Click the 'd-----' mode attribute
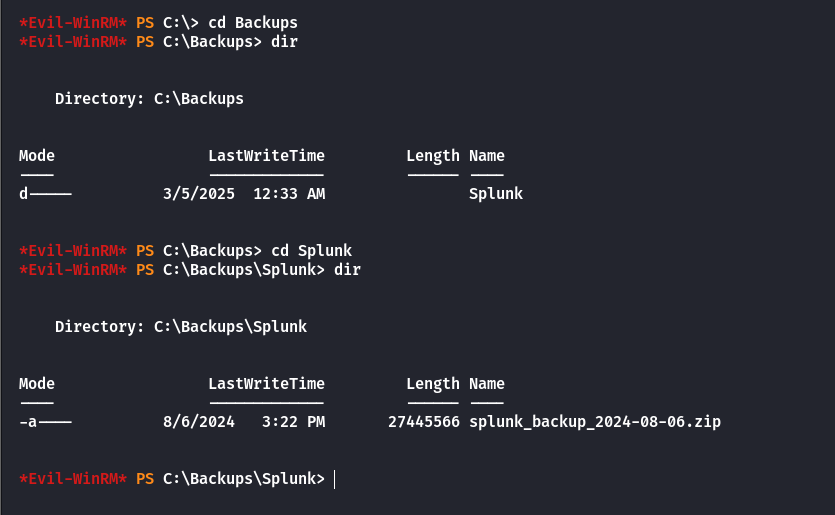The height and width of the screenshot is (515, 835). coord(45,194)
